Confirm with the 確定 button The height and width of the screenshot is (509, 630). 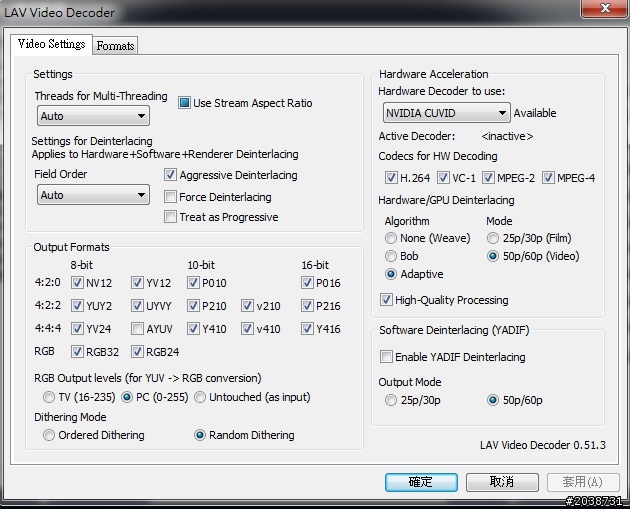click(x=421, y=482)
